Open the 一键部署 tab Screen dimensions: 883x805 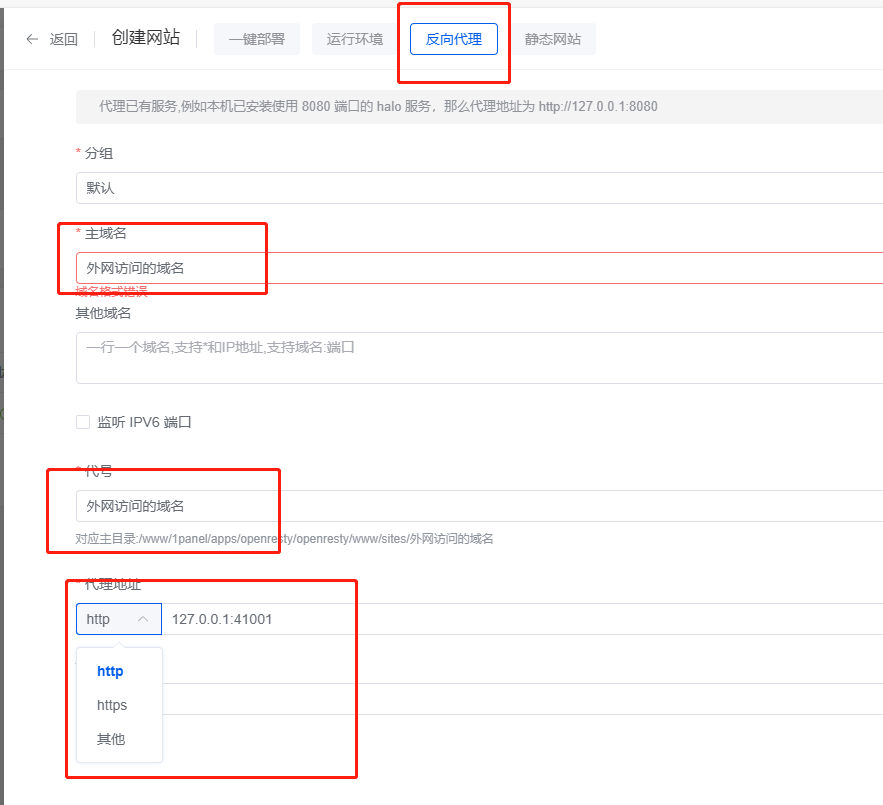[257, 39]
